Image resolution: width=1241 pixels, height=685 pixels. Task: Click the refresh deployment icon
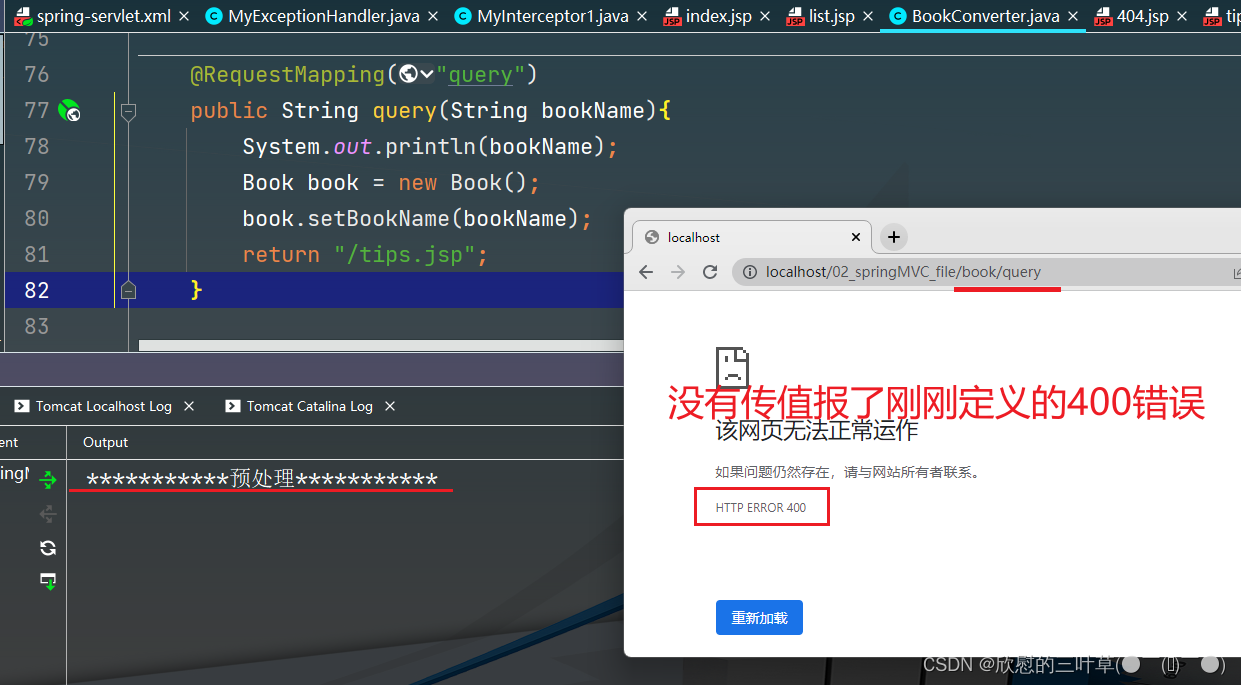[x=47, y=547]
